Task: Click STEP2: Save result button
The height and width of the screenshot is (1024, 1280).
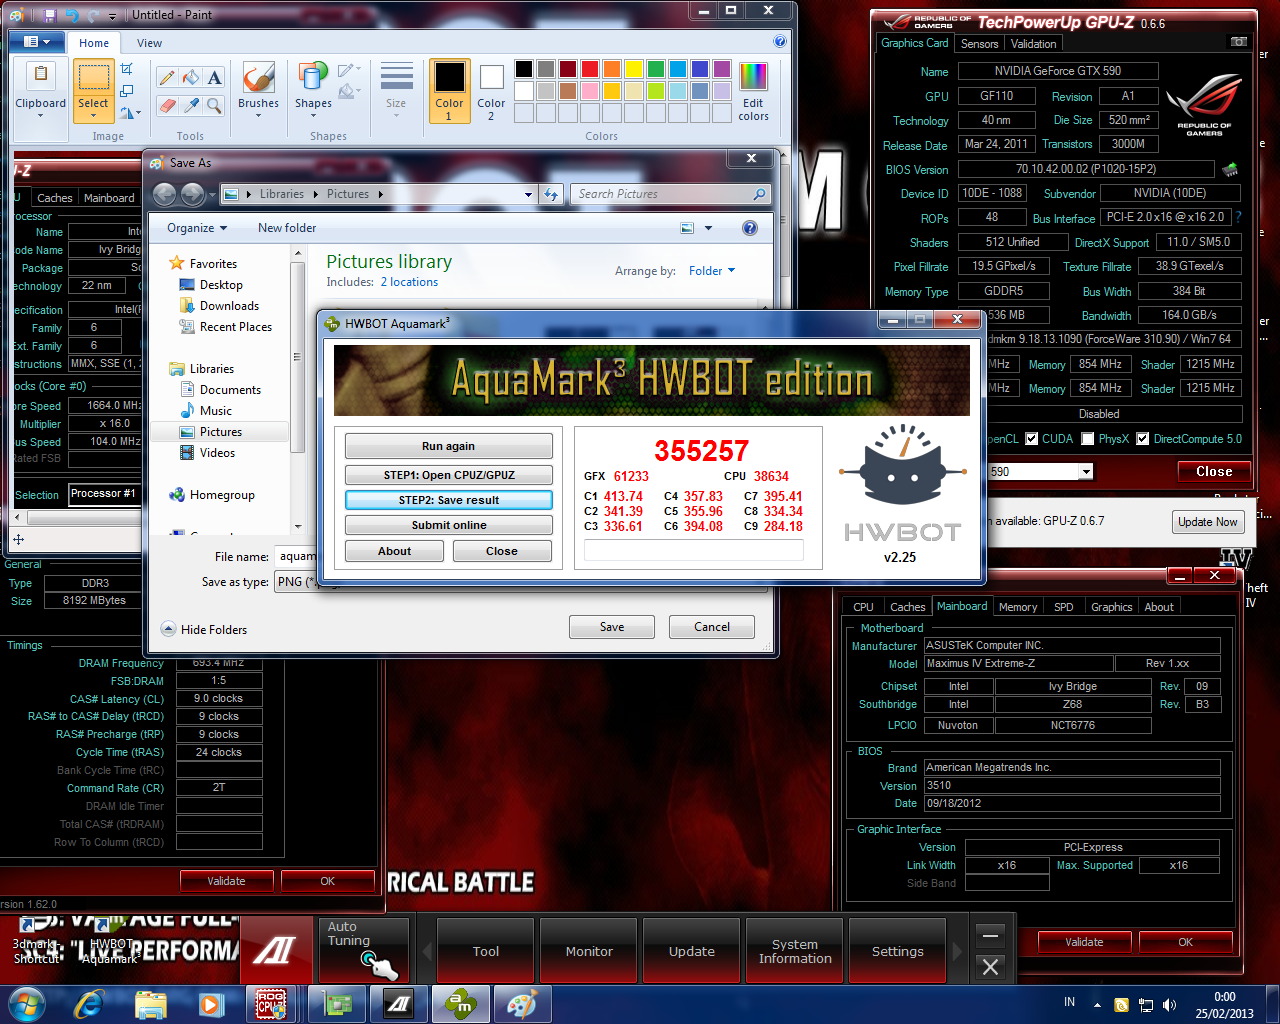Action: (448, 500)
